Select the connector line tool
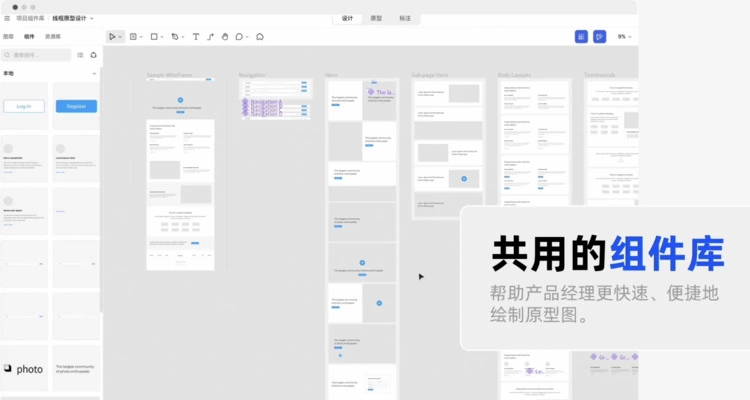 (x=210, y=37)
